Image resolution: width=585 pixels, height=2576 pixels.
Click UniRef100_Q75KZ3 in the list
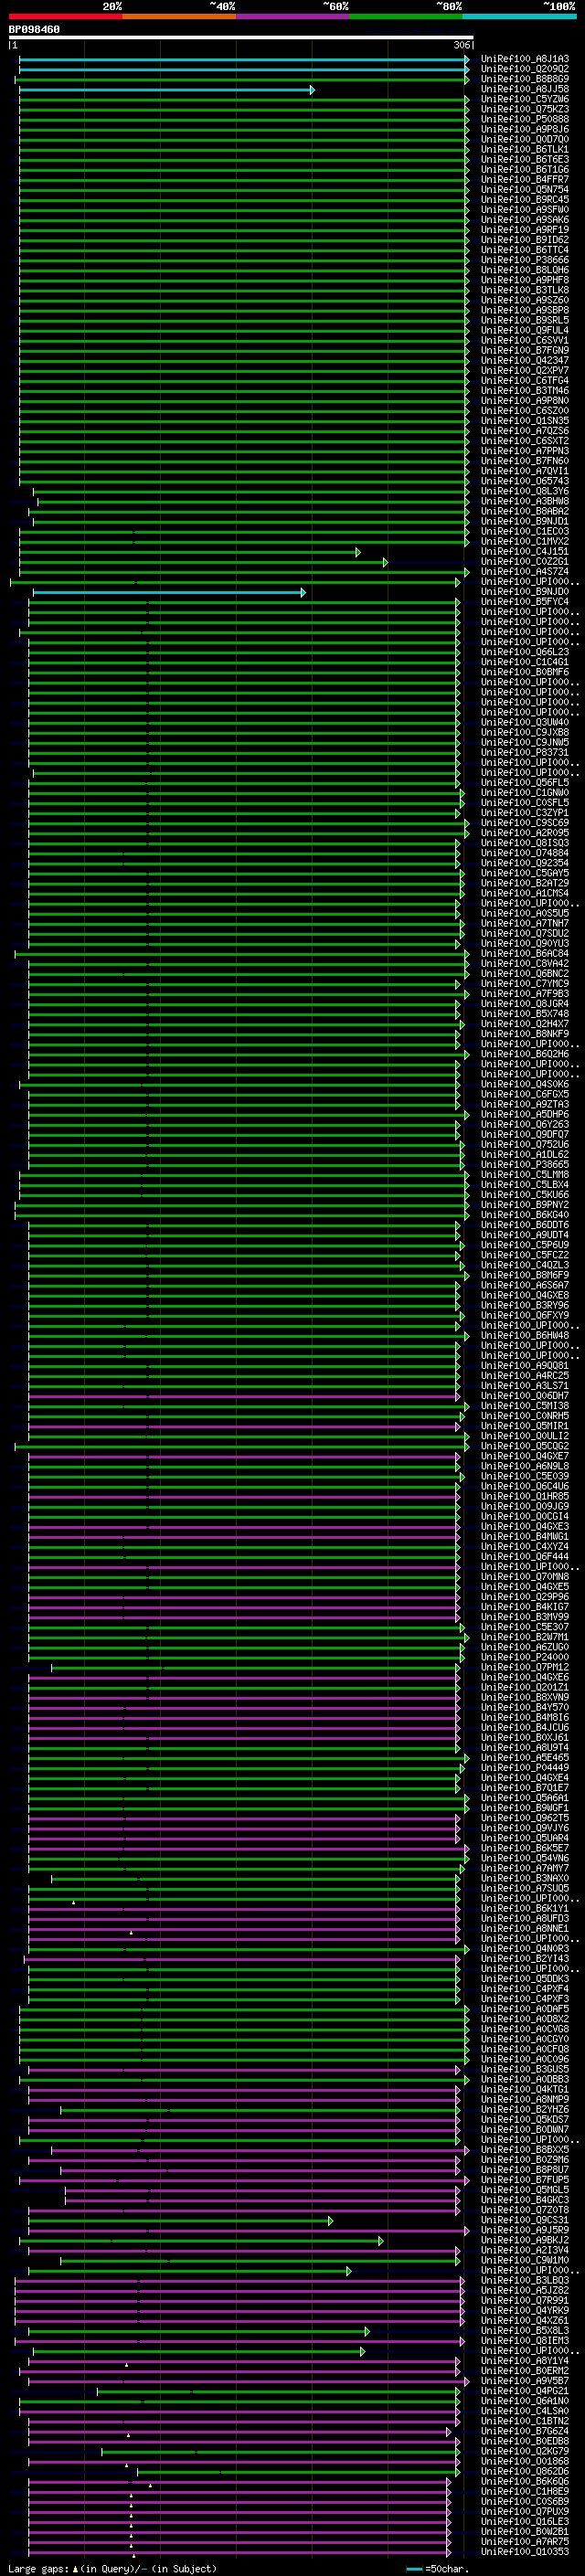click(525, 109)
